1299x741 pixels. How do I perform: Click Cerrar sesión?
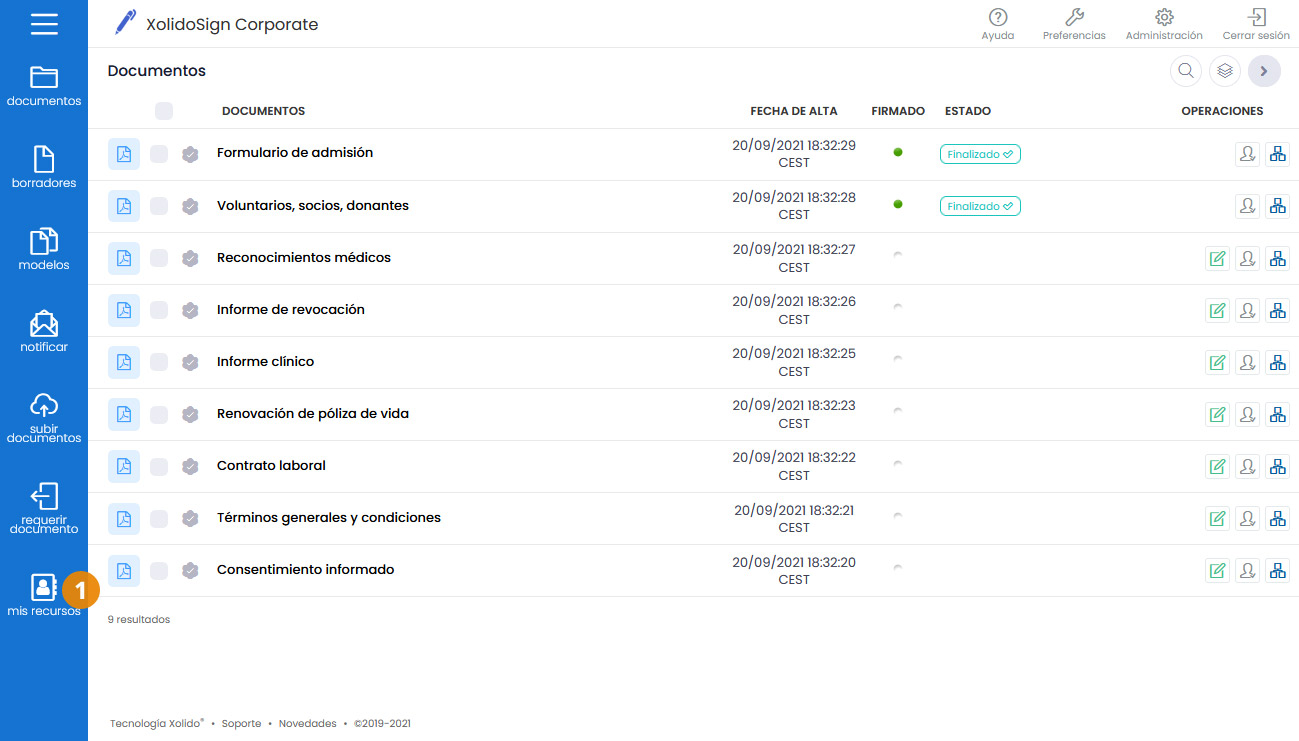pos(1256,24)
